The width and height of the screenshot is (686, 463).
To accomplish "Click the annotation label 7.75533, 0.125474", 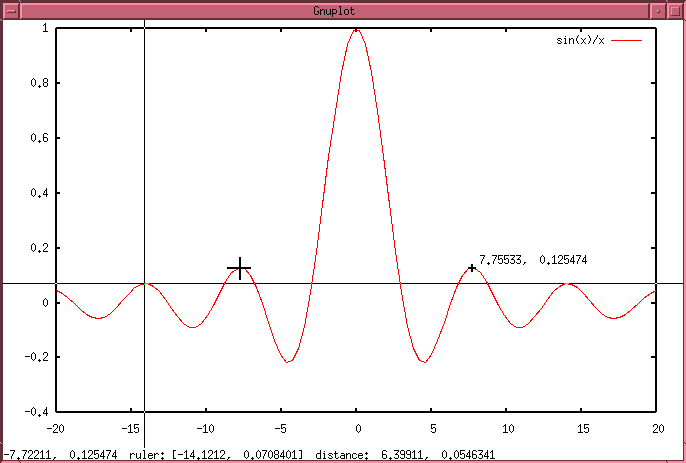I will click(533, 260).
